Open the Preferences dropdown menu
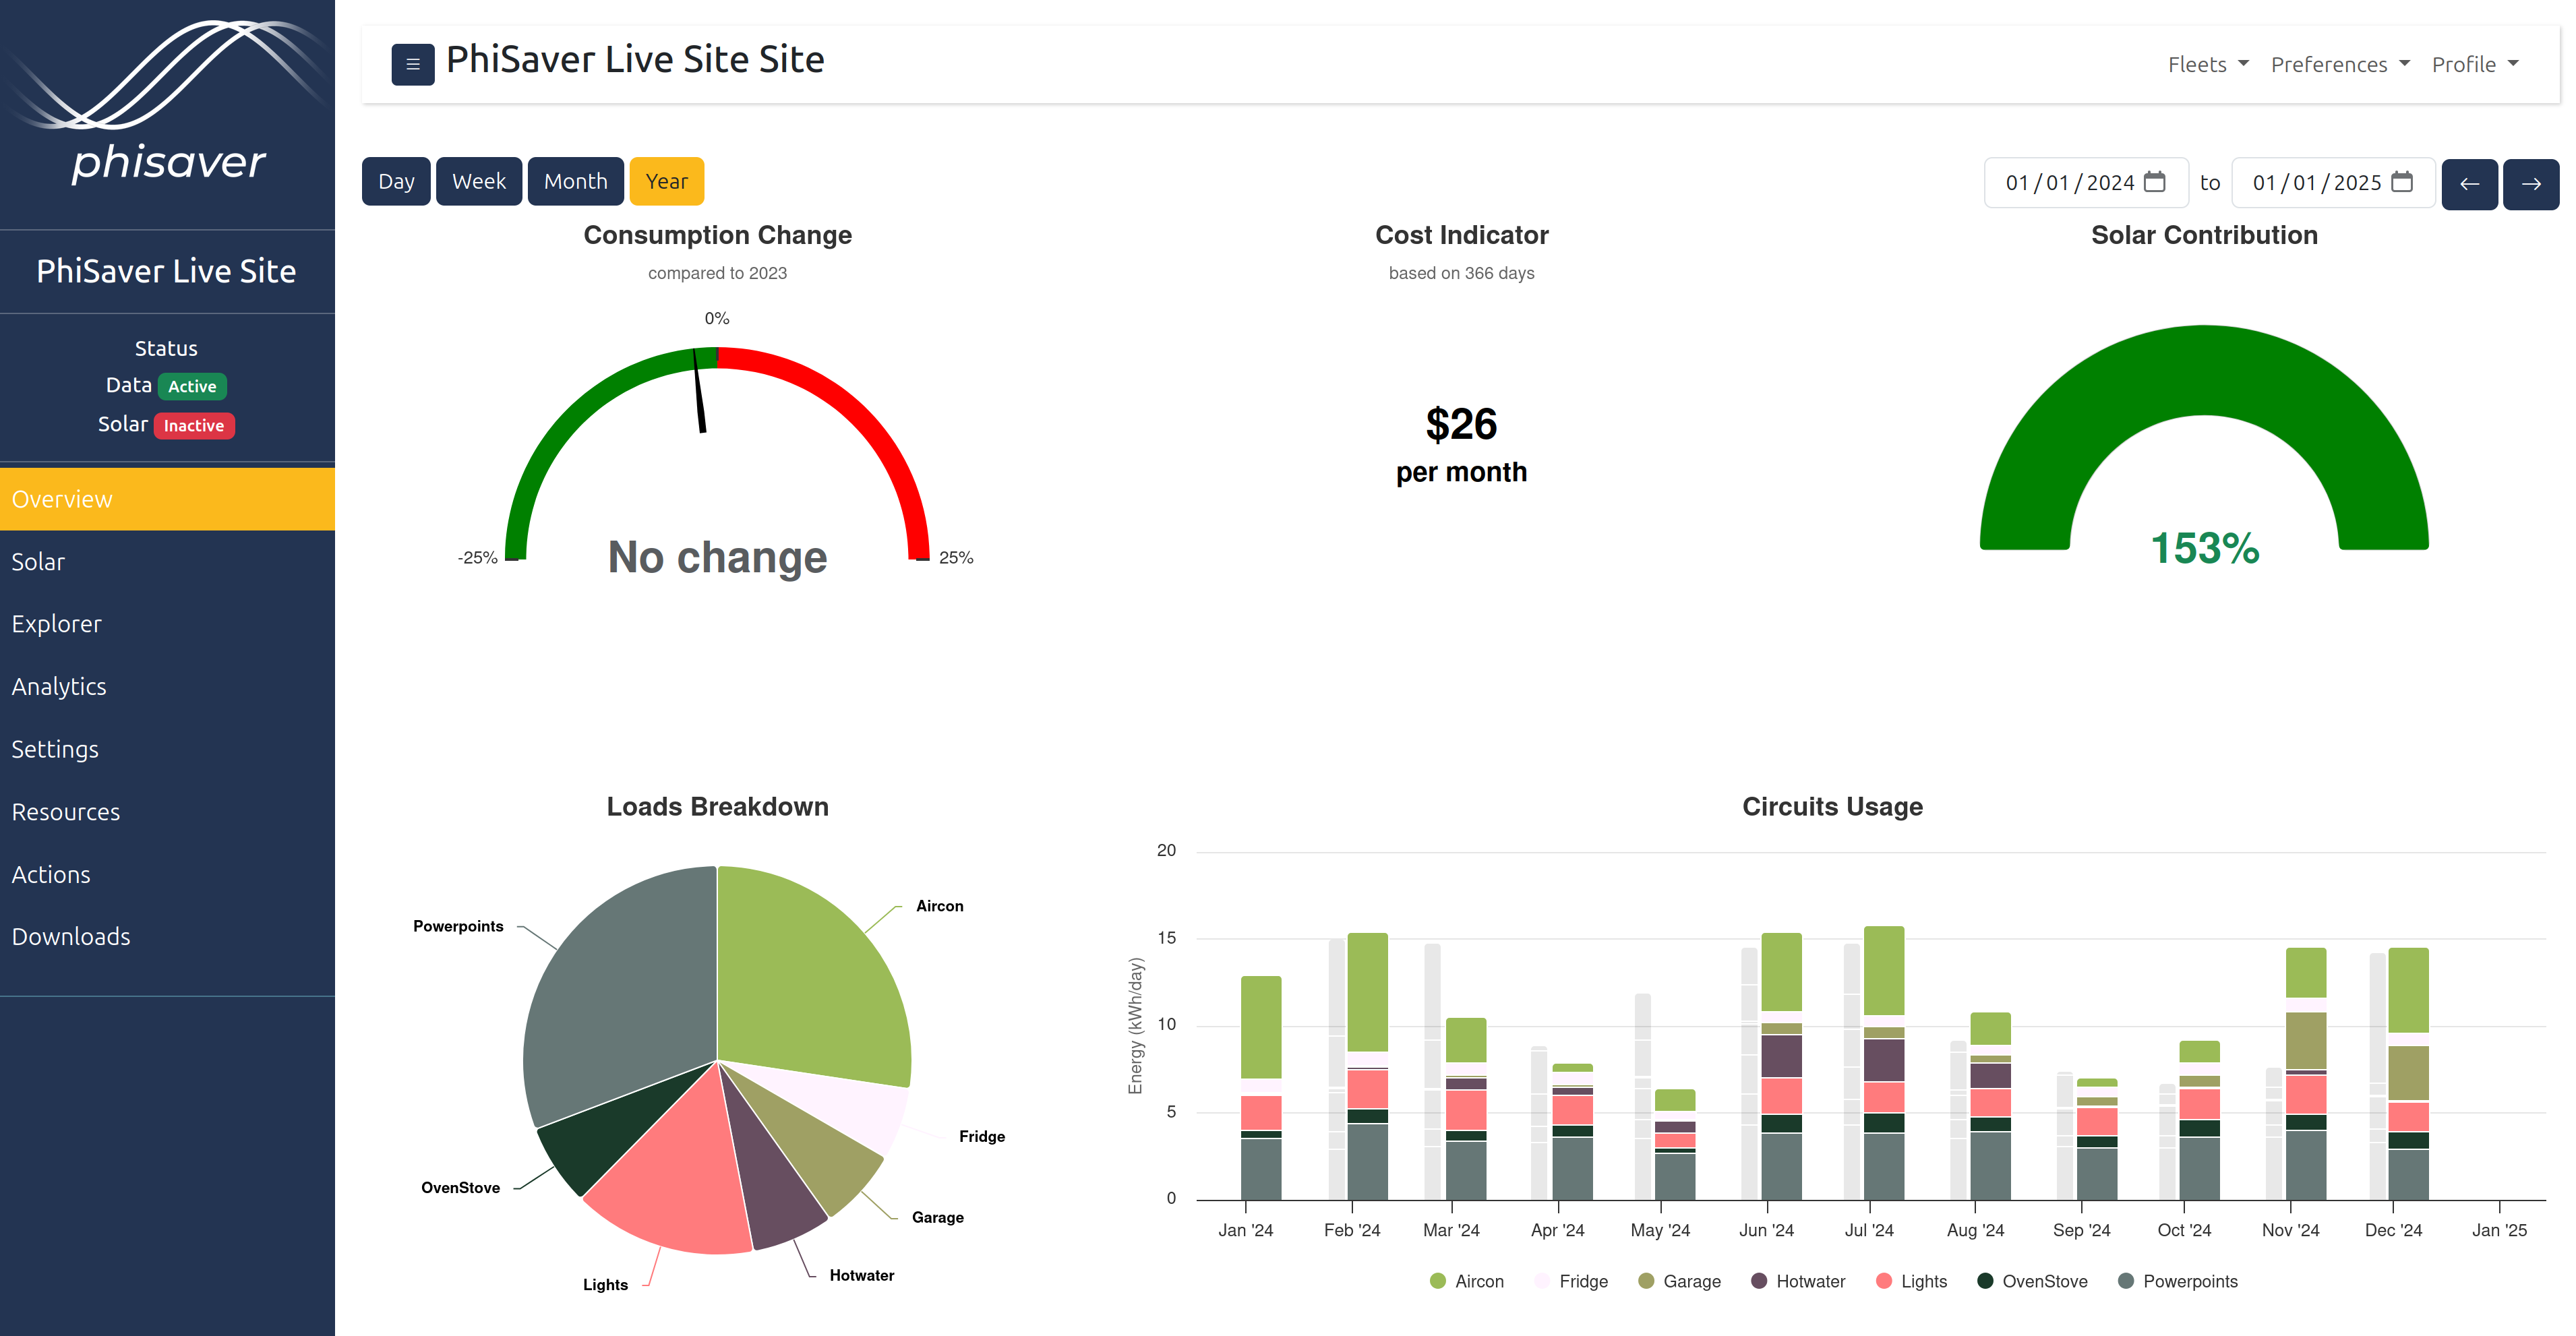Image resolution: width=2576 pixels, height=1336 pixels. (x=2339, y=65)
